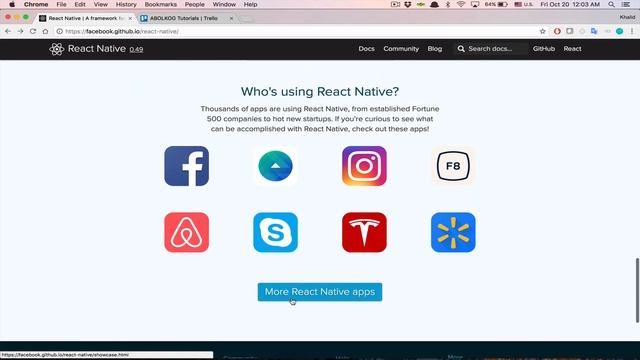
Task: Open the U.S. input source menu
Action: 524,4
